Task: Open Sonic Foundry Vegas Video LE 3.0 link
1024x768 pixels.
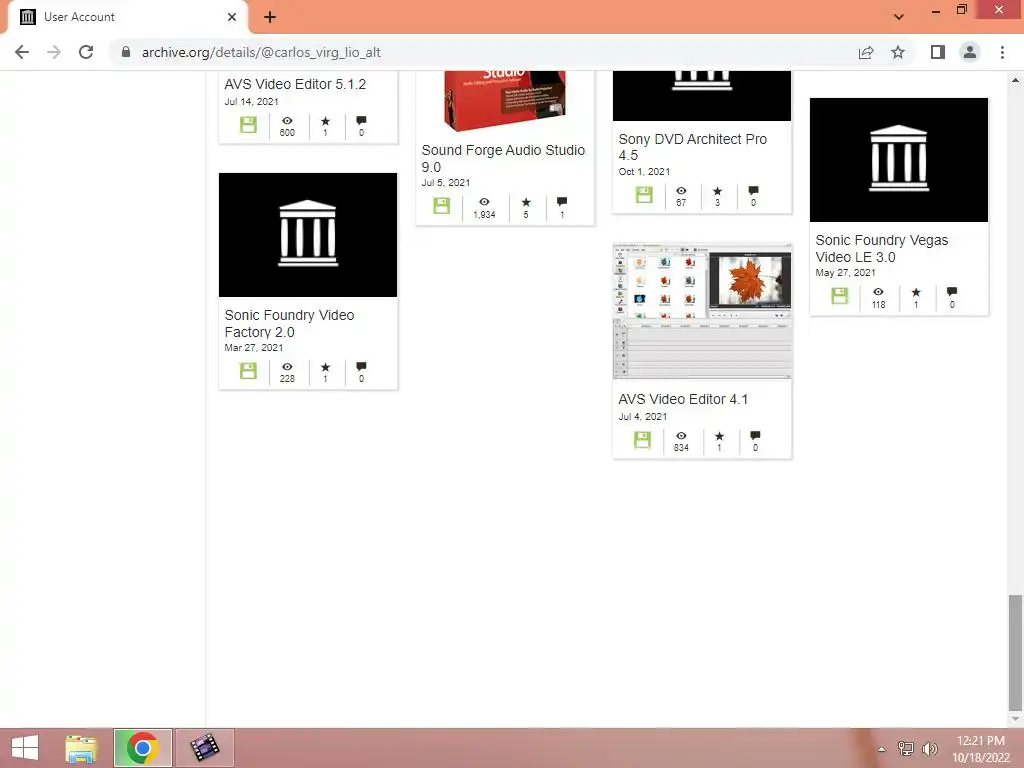Action: click(882, 248)
